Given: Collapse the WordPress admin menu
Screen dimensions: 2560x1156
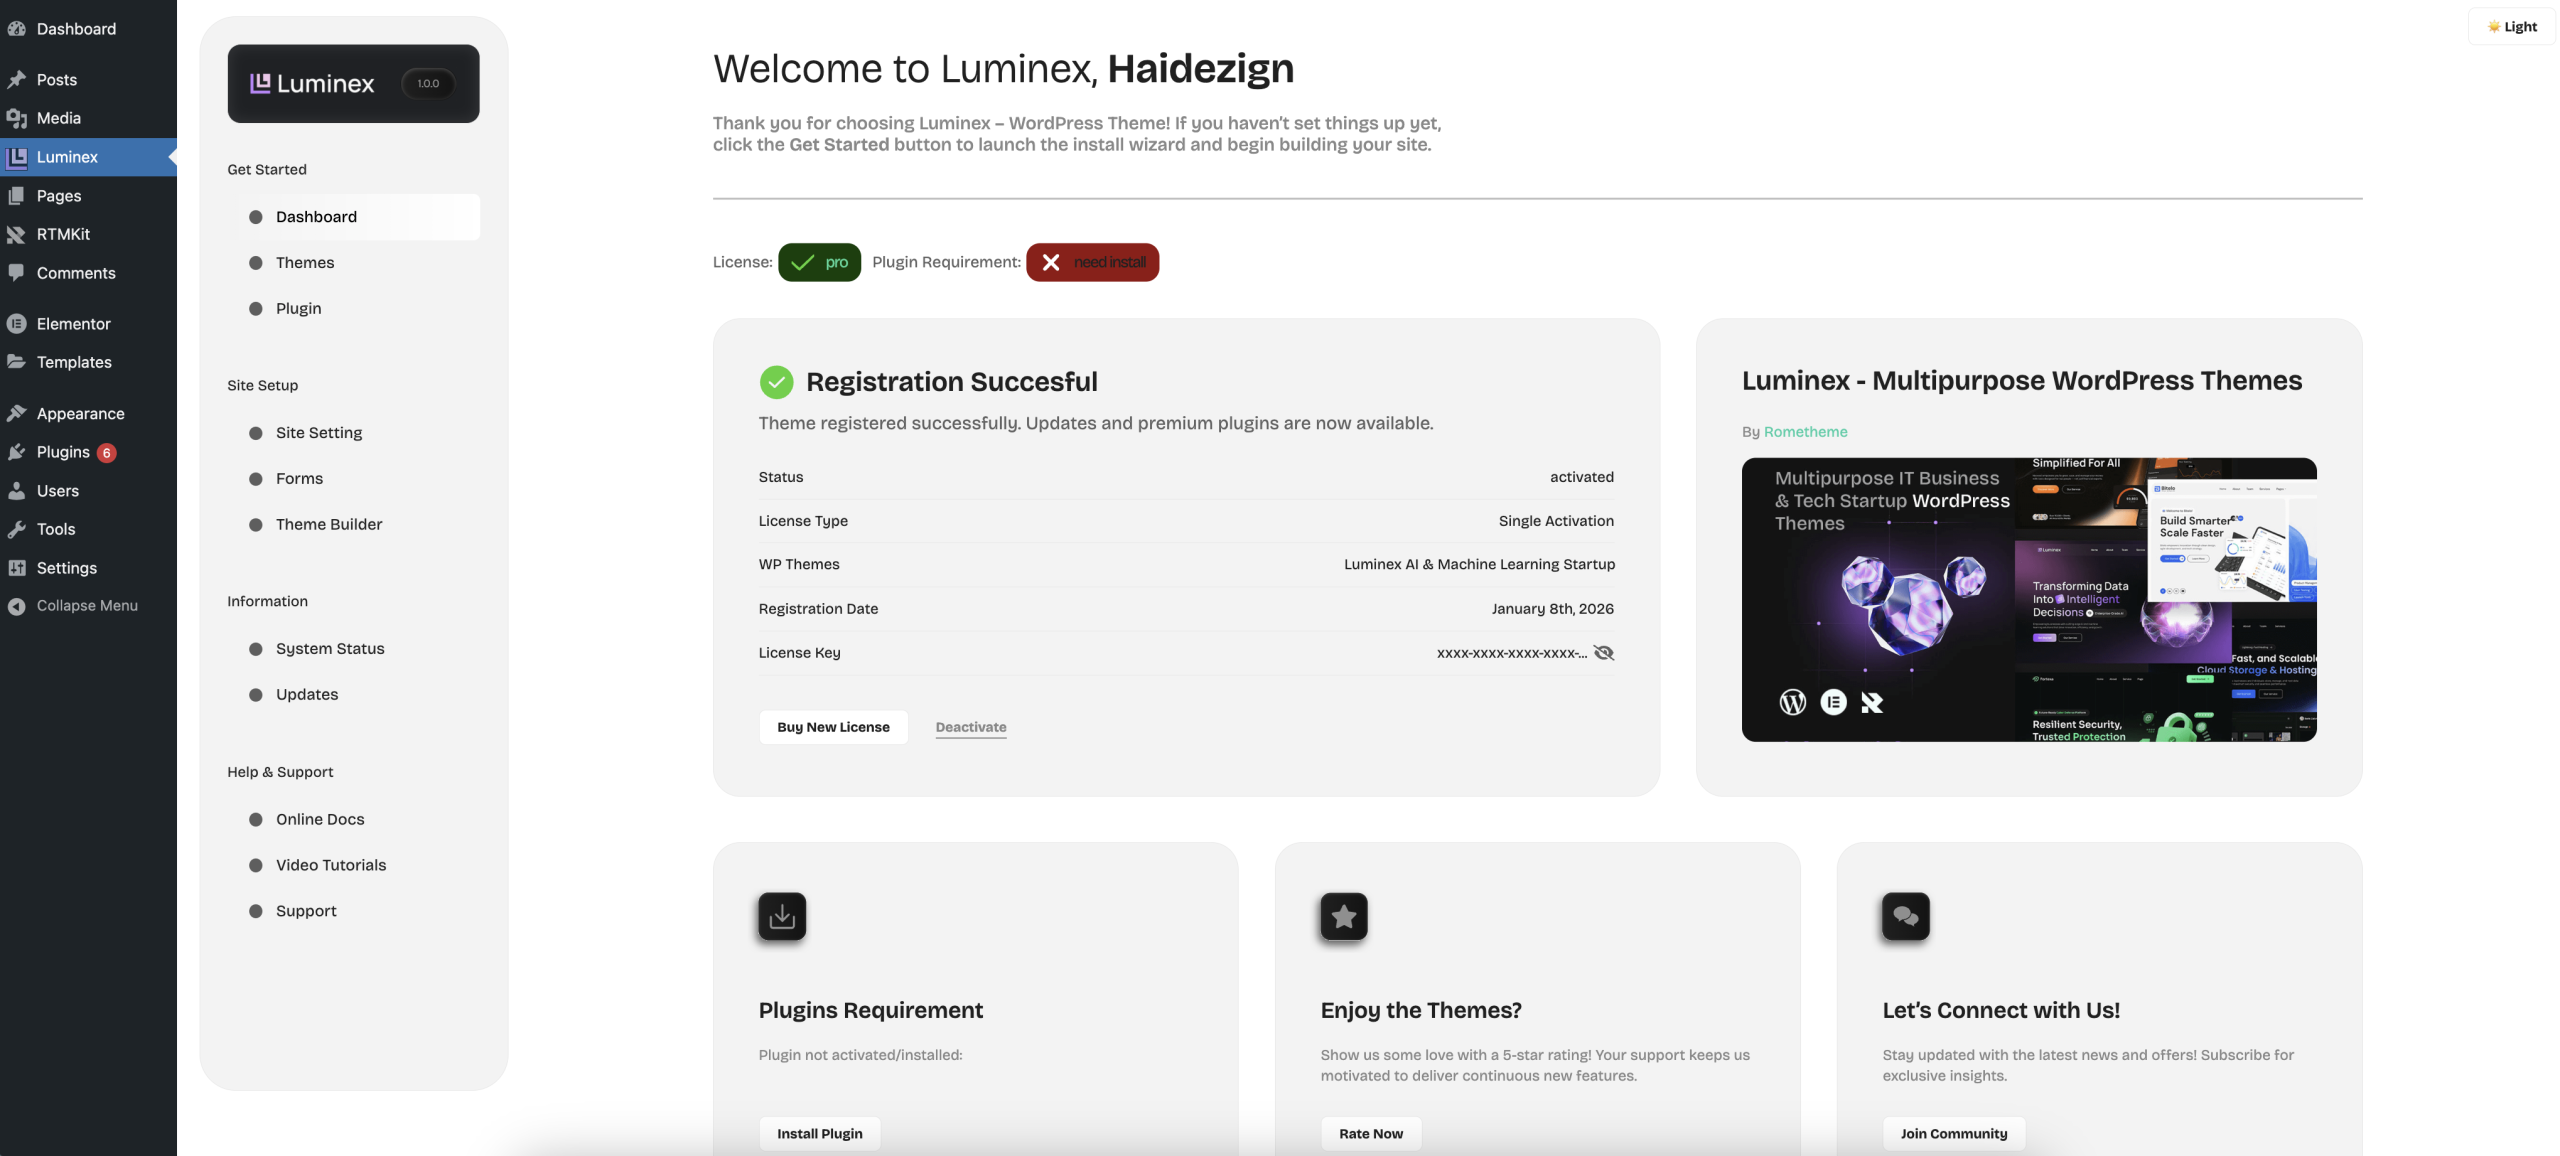Looking at the screenshot, I should [x=88, y=606].
